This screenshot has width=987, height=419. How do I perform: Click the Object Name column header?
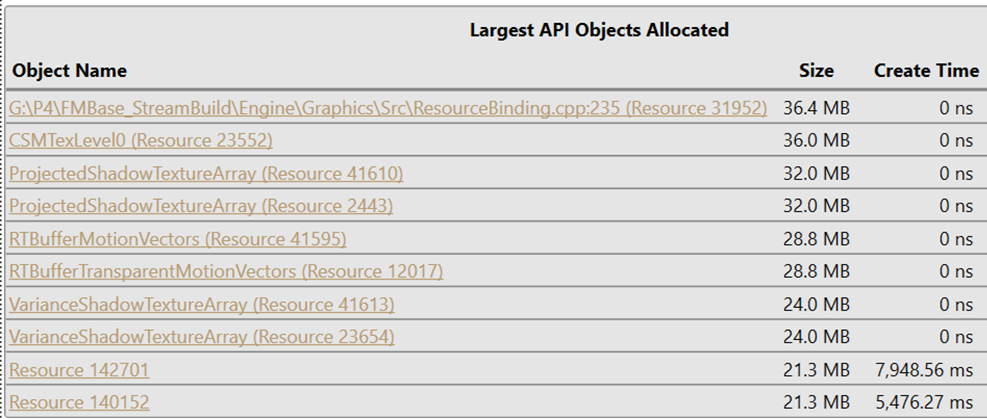[69, 70]
